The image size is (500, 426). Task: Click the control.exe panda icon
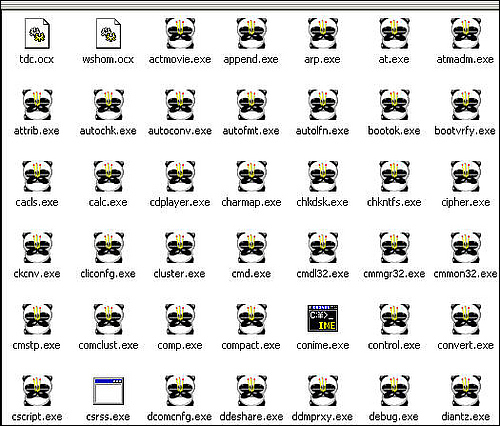coord(394,319)
